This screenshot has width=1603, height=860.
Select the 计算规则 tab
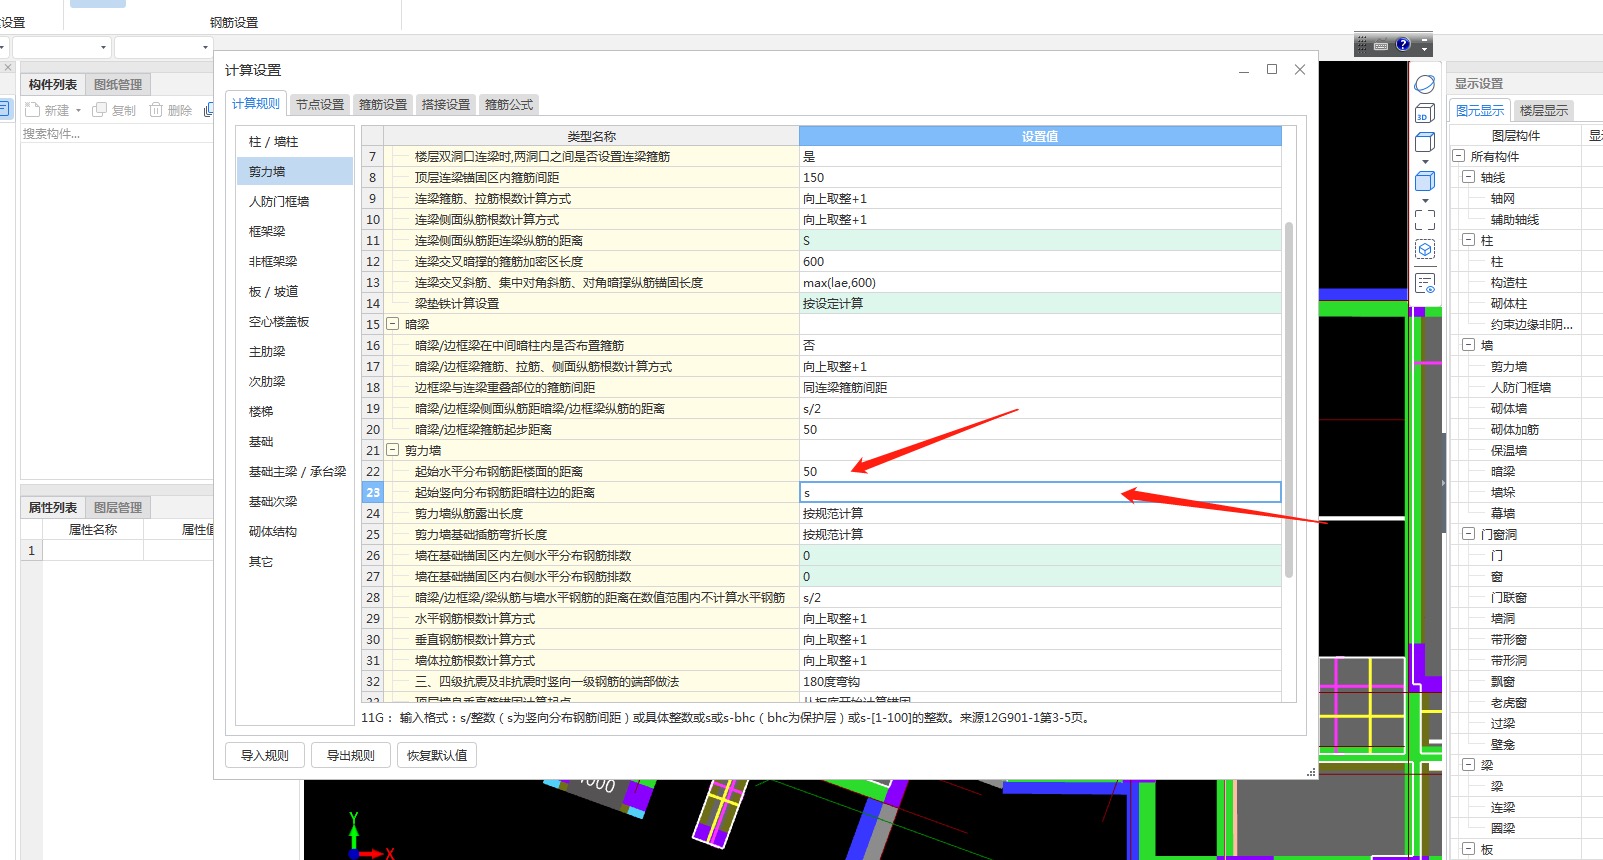(x=256, y=103)
